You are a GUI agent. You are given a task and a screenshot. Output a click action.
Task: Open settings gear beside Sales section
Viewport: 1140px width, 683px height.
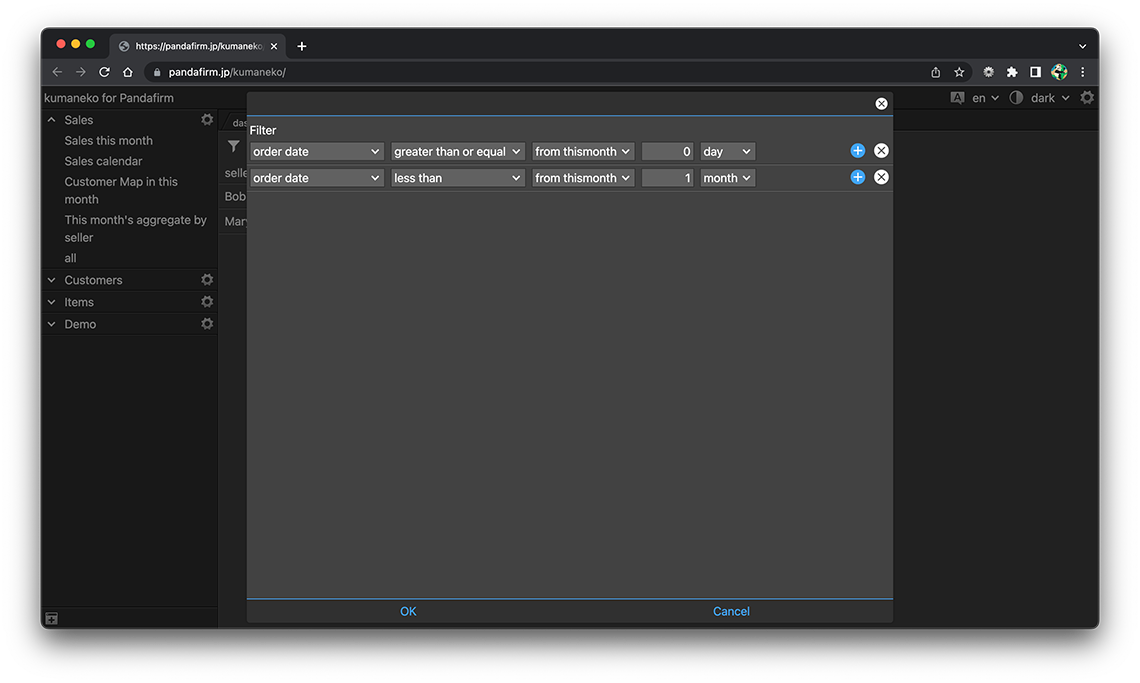(x=207, y=119)
